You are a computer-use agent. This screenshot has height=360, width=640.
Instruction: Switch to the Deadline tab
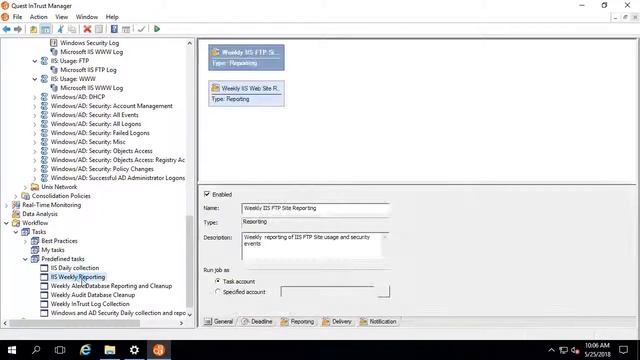pos(257,322)
